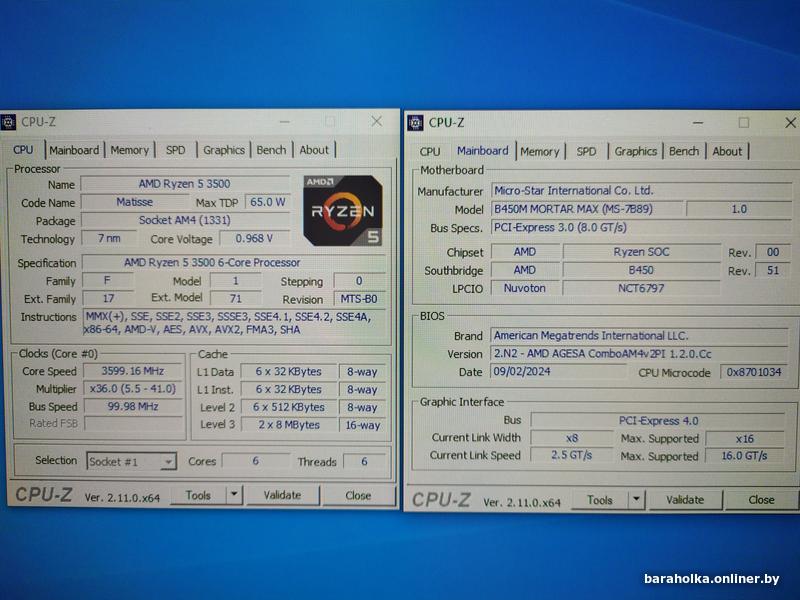Image resolution: width=800 pixels, height=600 pixels.
Task: Click the CPU-Z app icon in right window title bar
Action: 415,122
